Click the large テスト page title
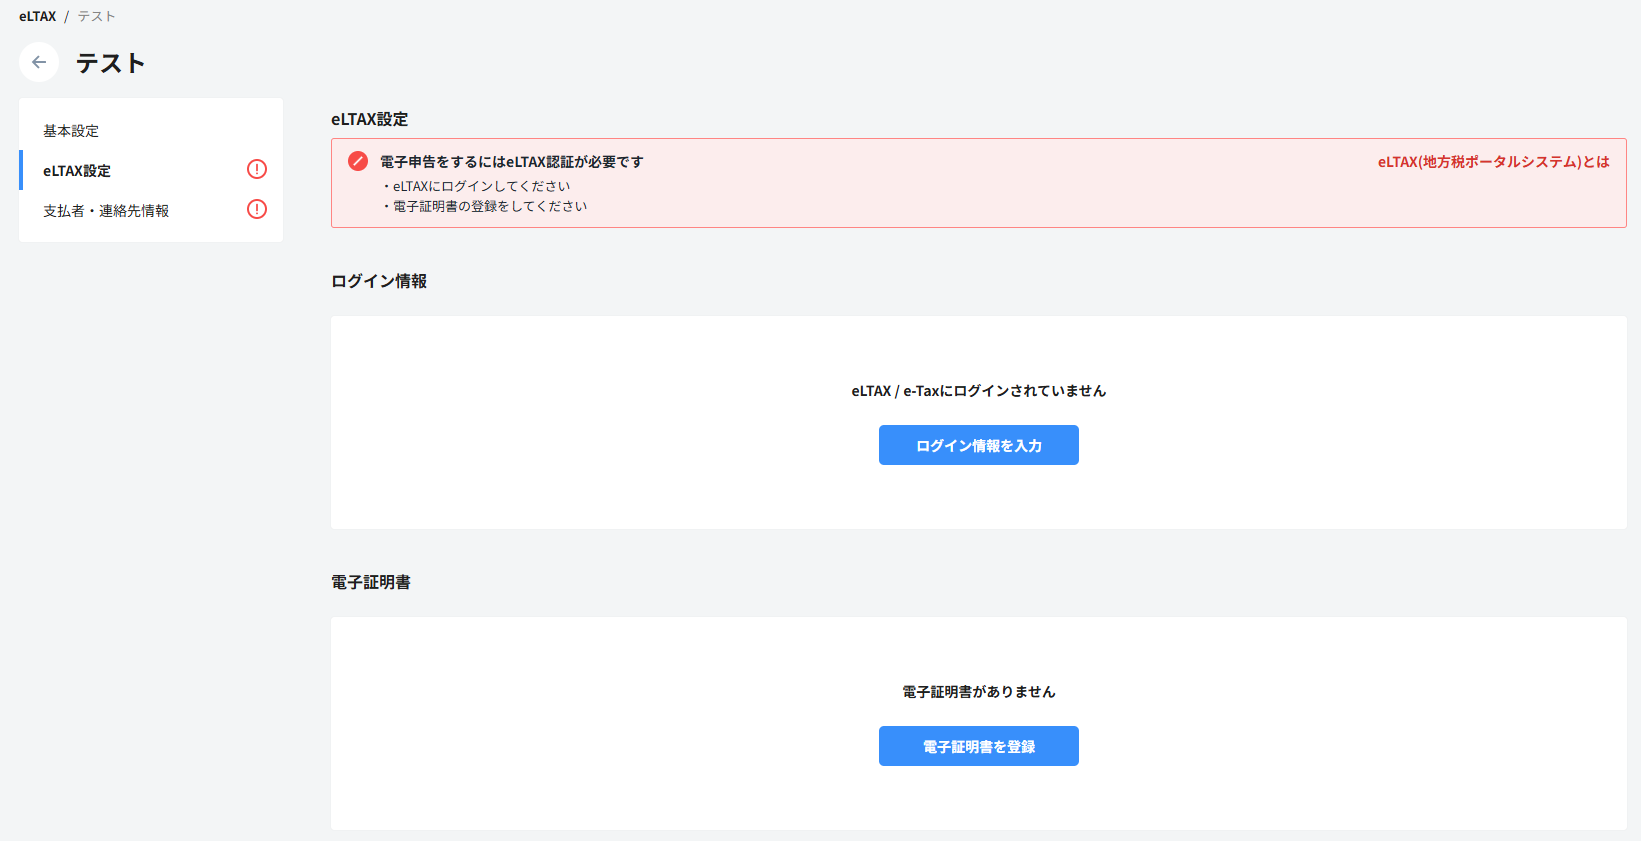The height and width of the screenshot is (841, 1641). [111, 63]
